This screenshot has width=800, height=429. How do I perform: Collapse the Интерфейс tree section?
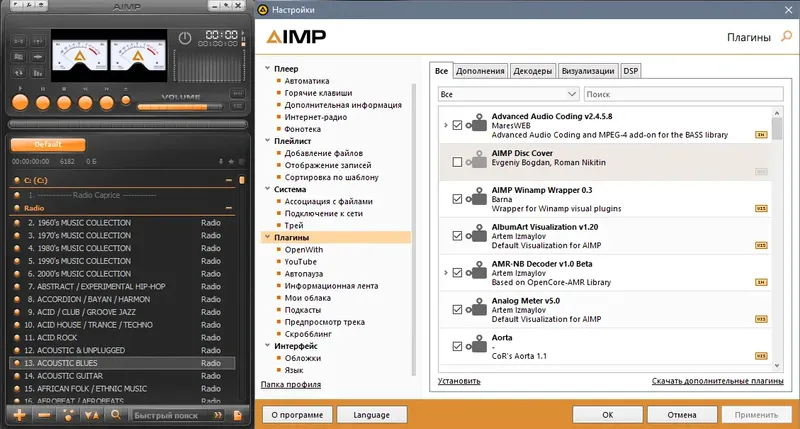click(x=267, y=345)
